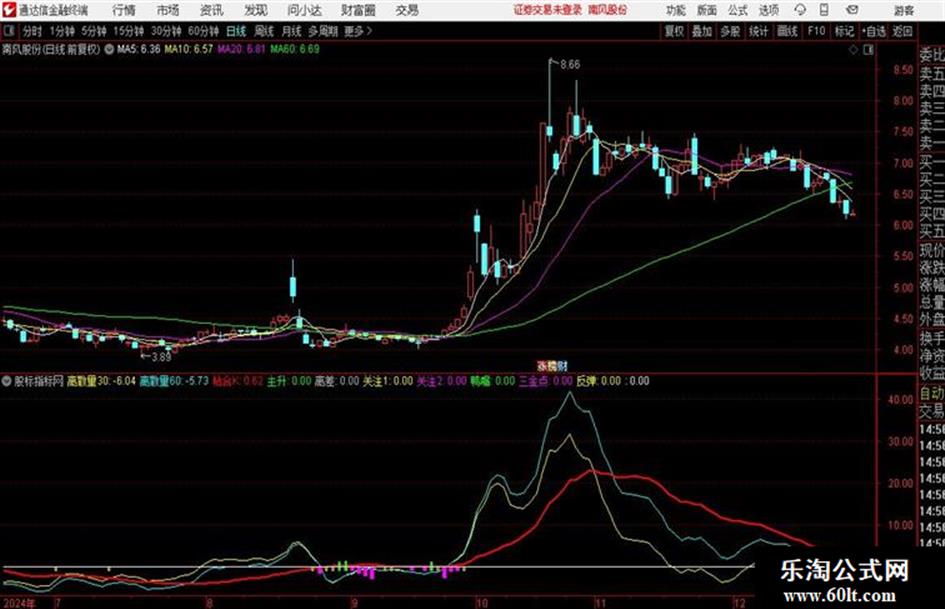Open the mobile phone icon in top bar
Image resolution: width=945 pixels, height=609 pixels.
click(x=824, y=10)
